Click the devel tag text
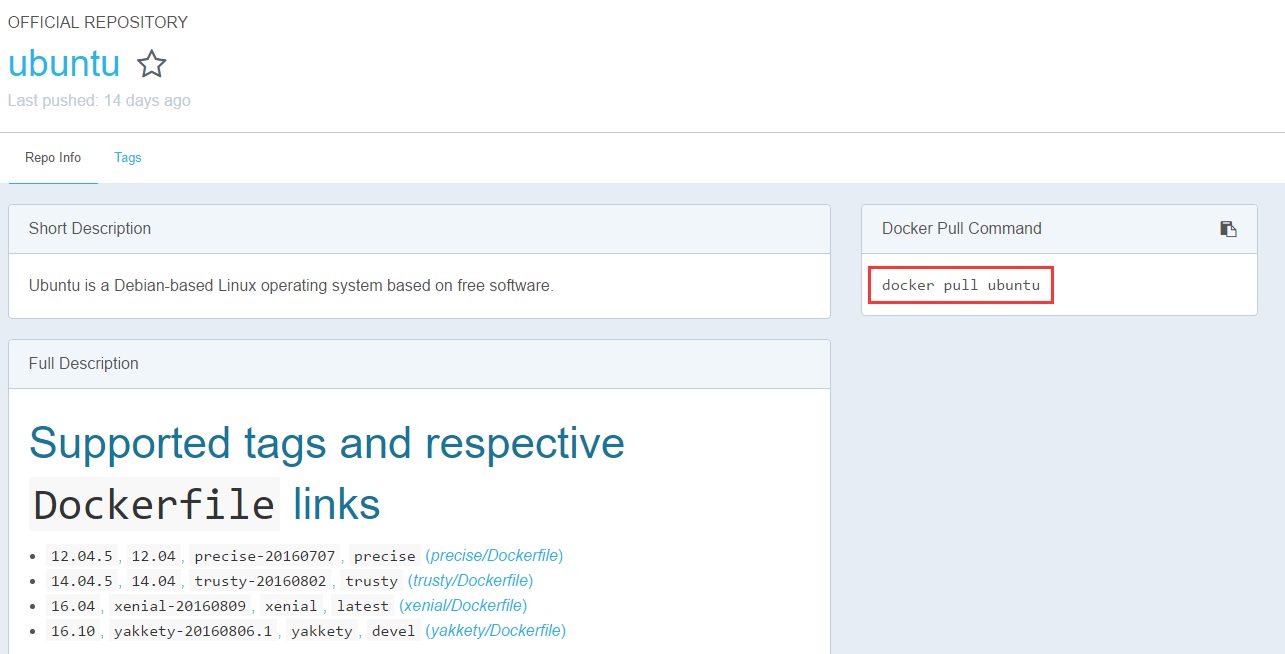The image size is (1285, 654). pyautogui.click(x=393, y=631)
